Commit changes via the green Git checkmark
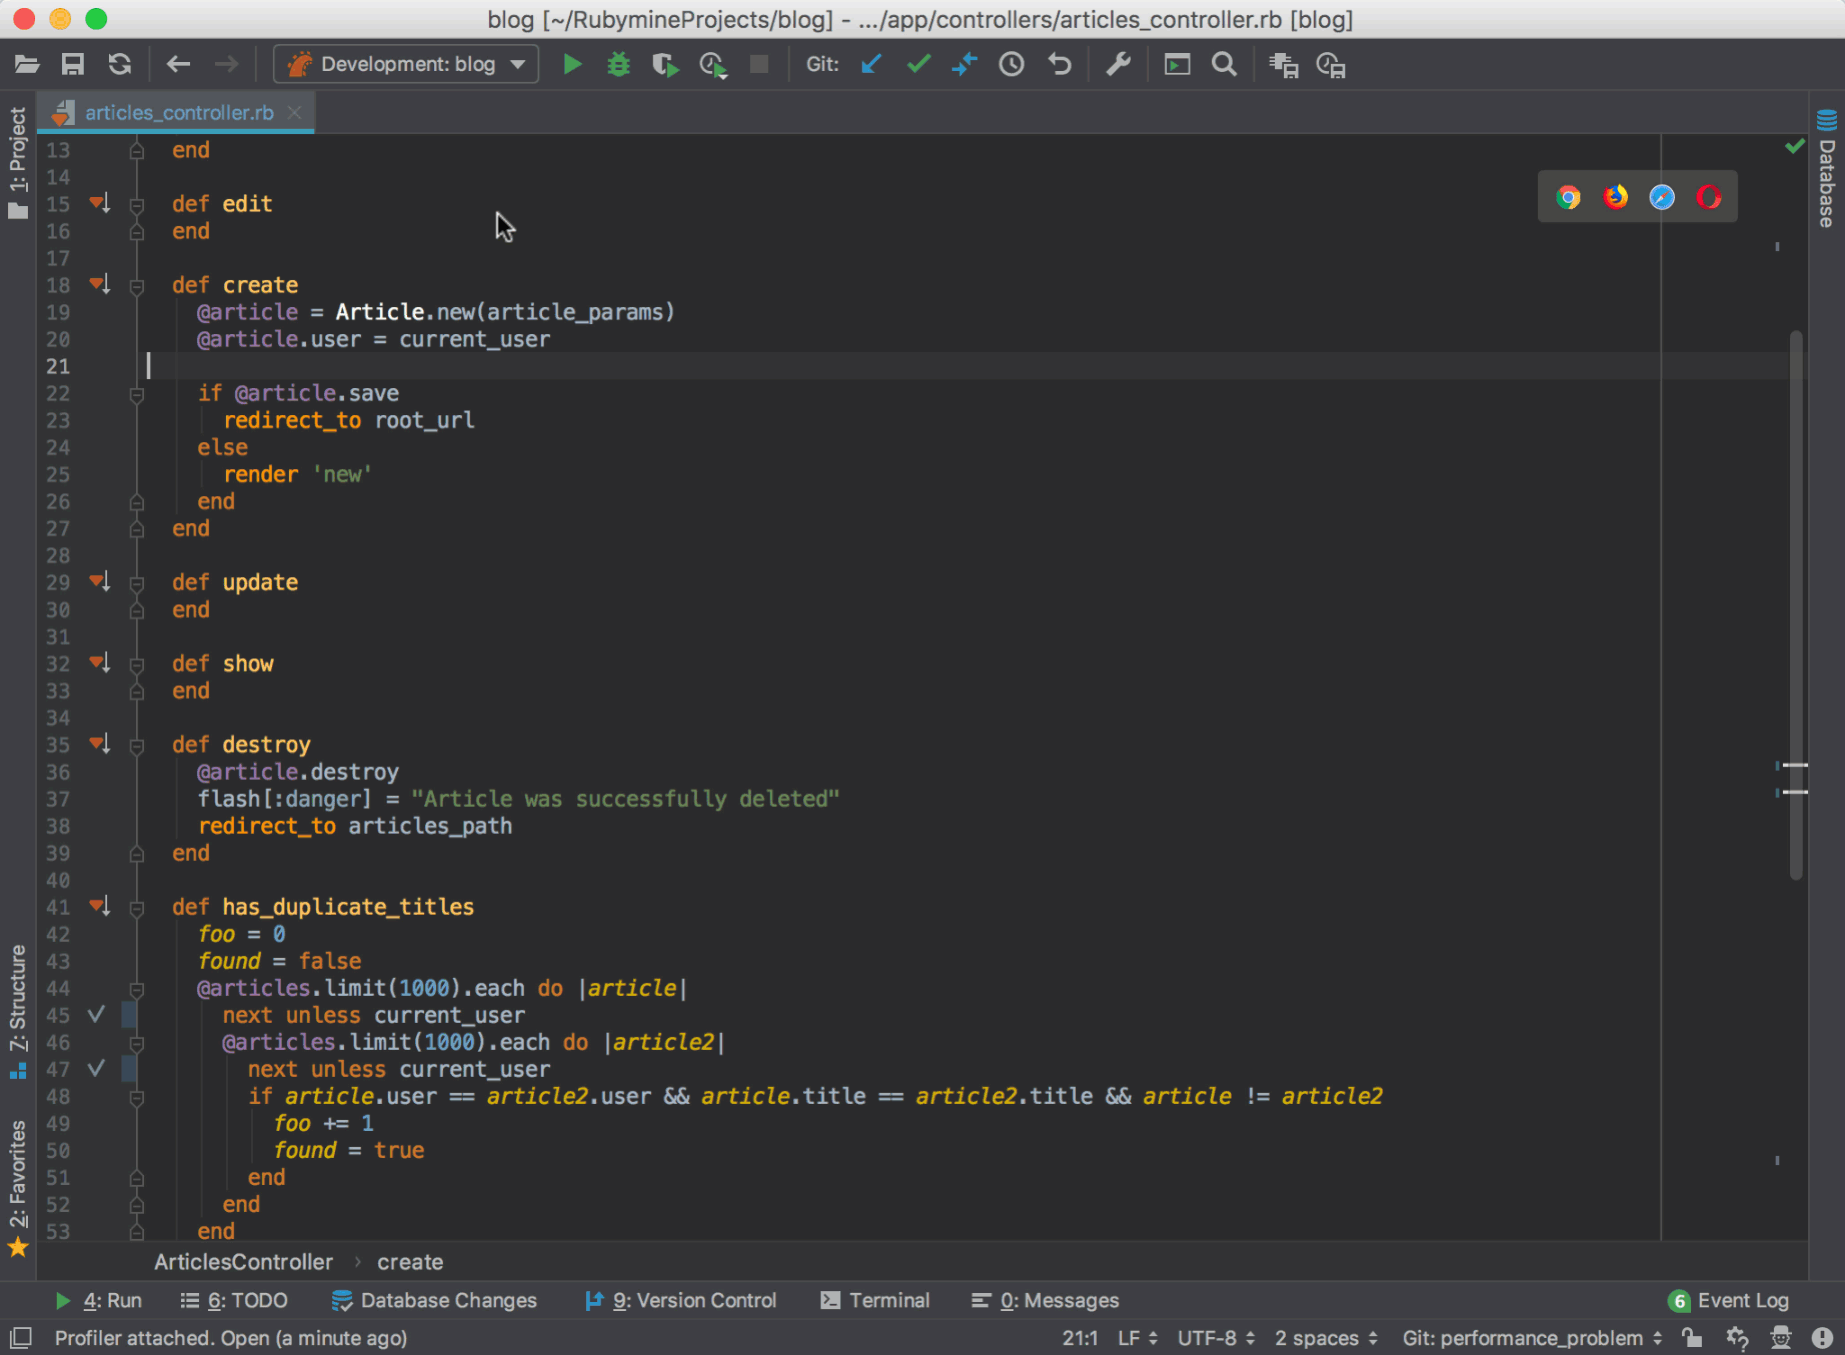The height and width of the screenshot is (1355, 1845). coord(917,63)
